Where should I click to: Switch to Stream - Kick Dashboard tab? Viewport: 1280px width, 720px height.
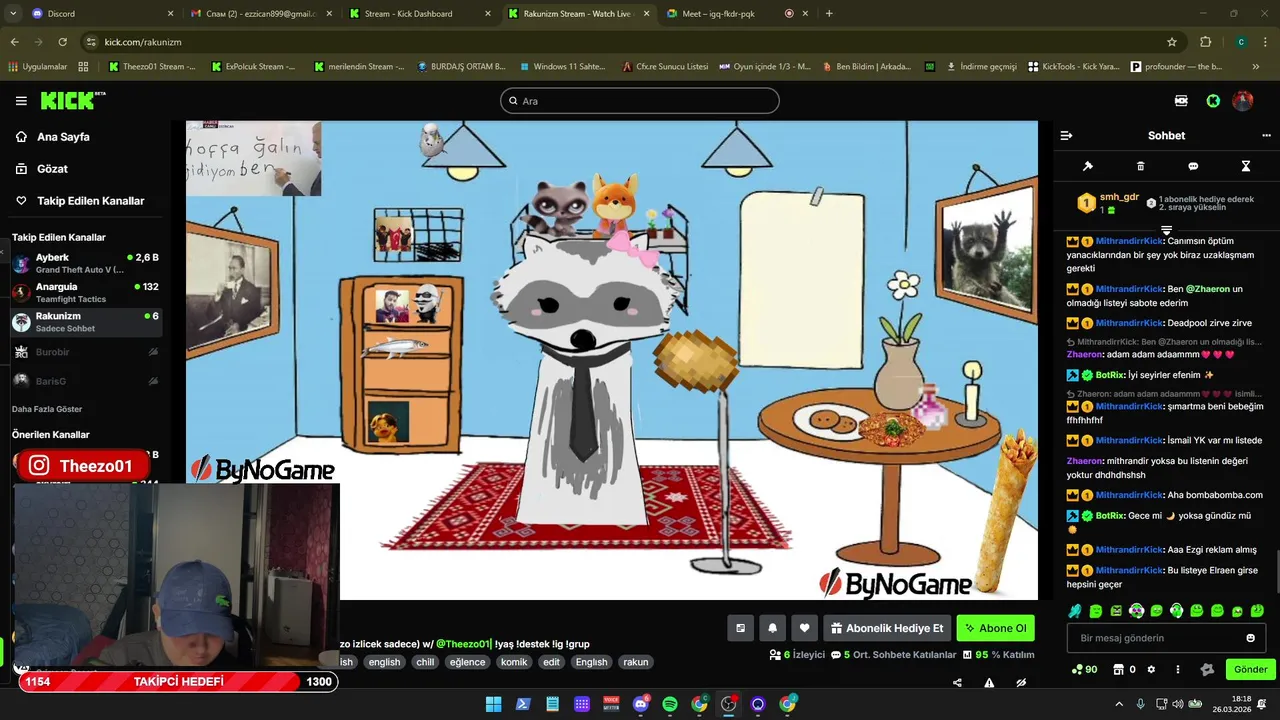(420, 14)
